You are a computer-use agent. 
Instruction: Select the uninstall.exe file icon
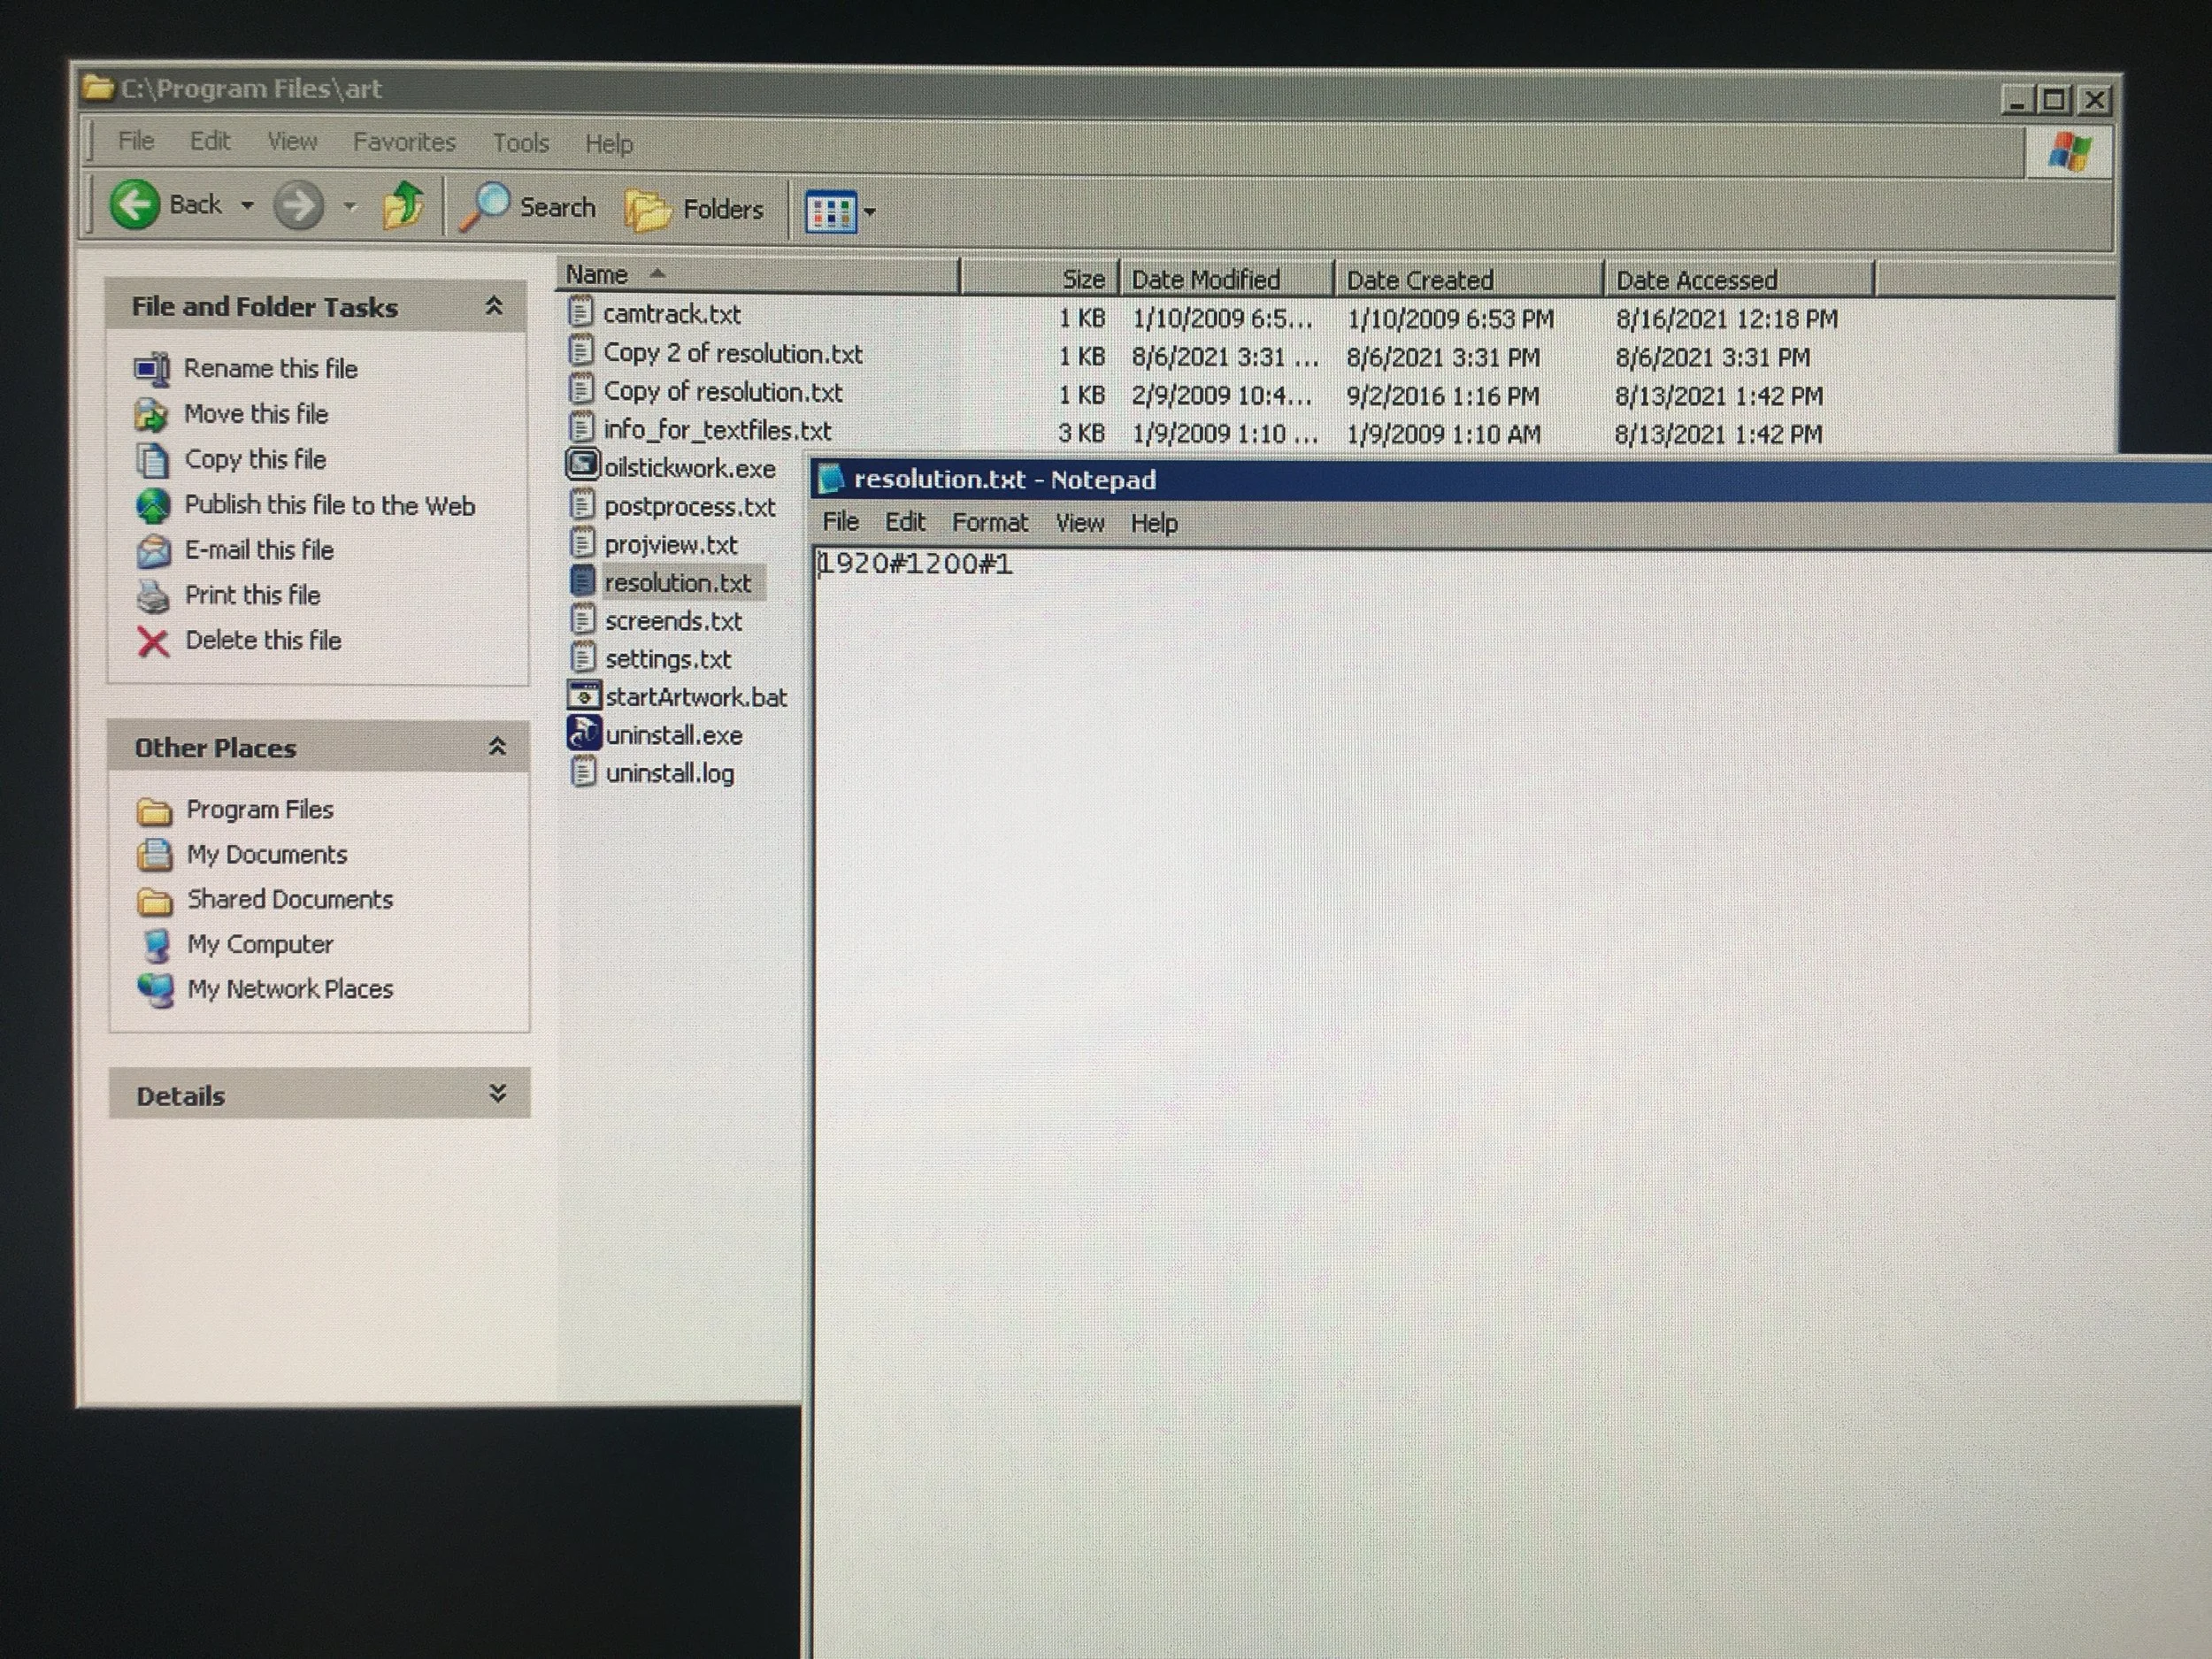pyautogui.click(x=584, y=734)
